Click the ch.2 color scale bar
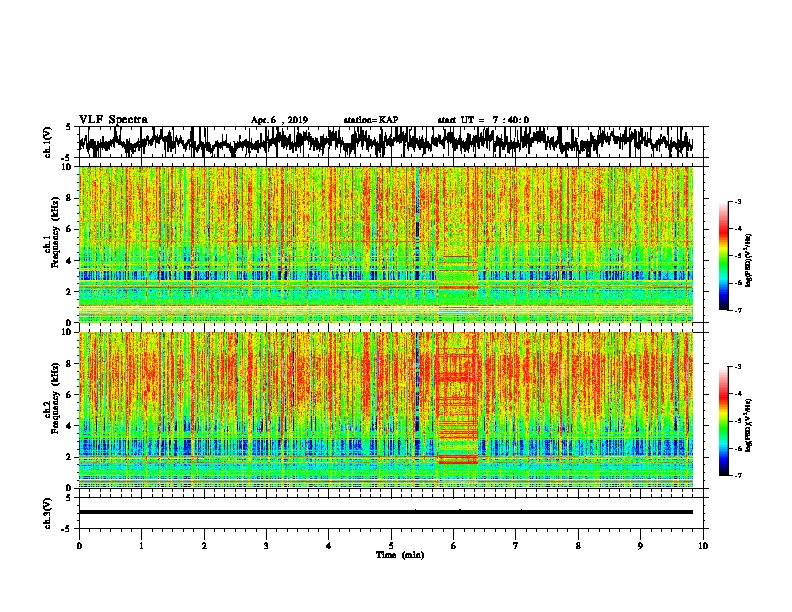 [724, 421]
